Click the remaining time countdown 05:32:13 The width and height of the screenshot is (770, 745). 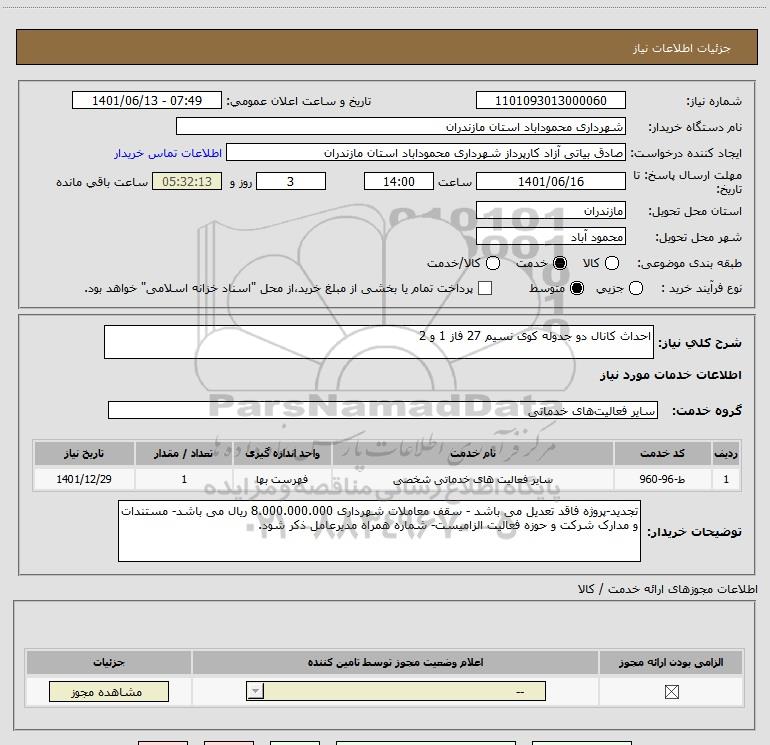point(187,182)
